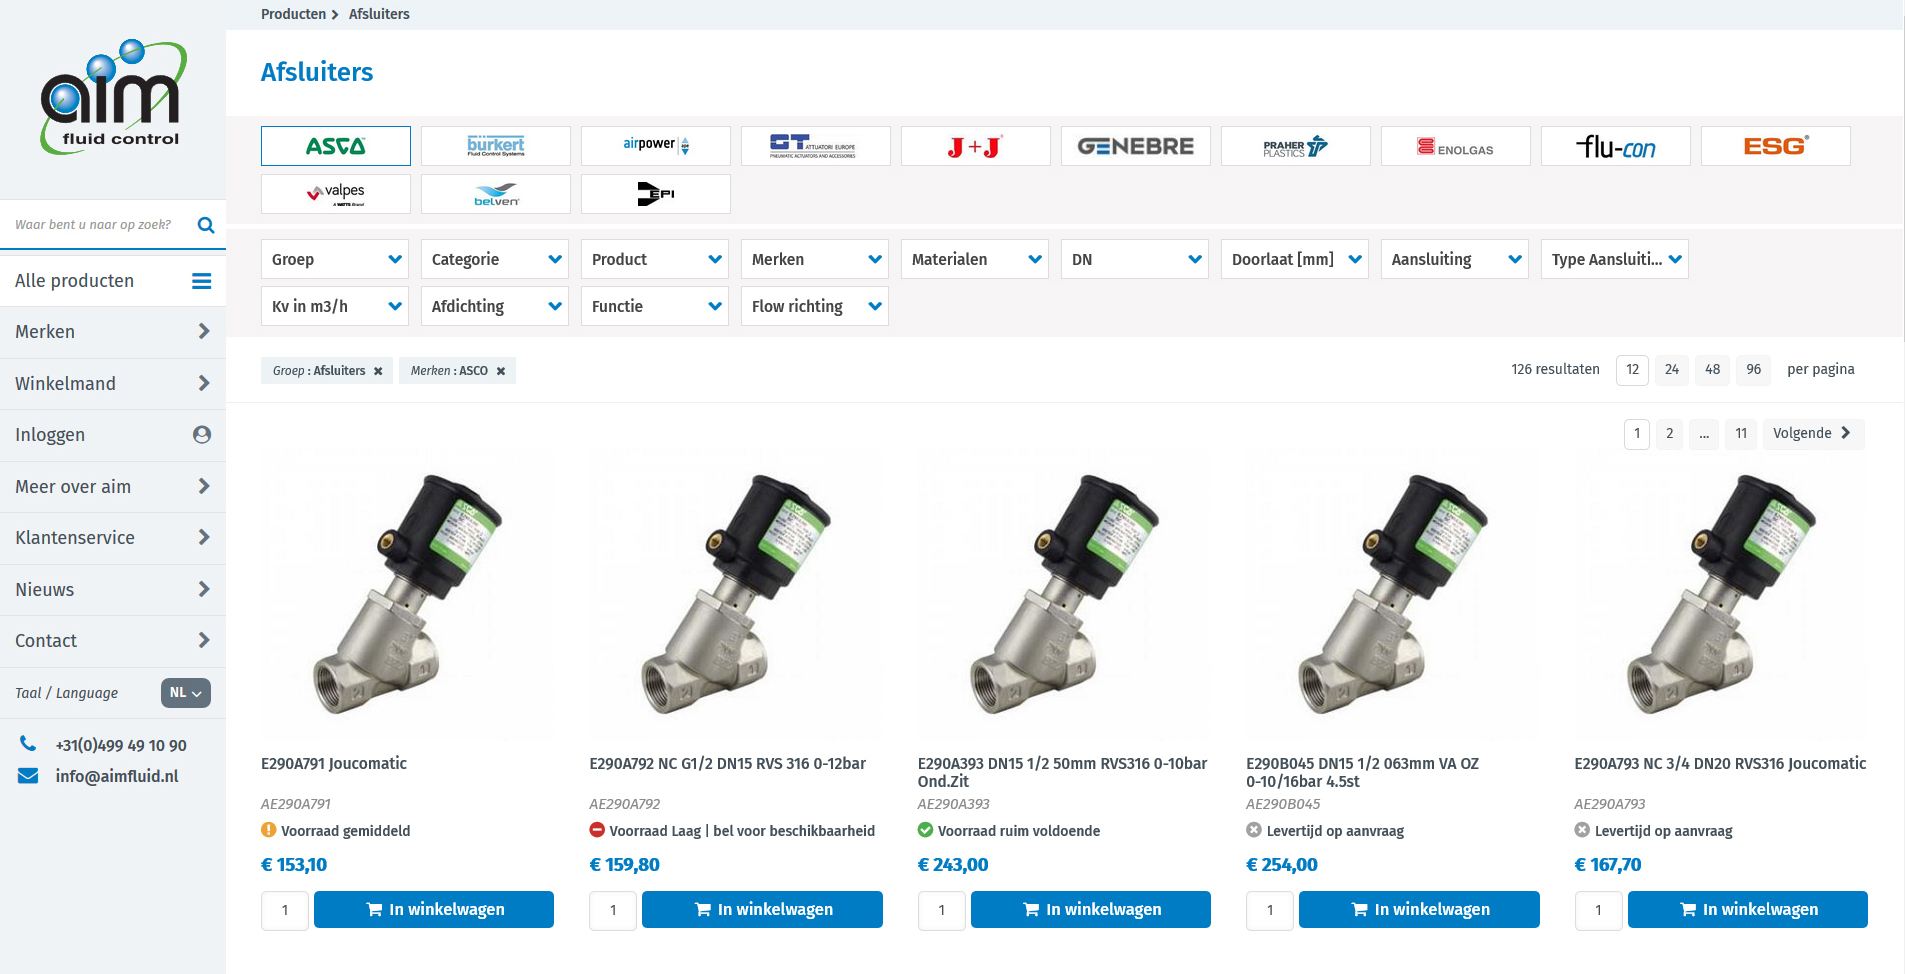The width and height of the screenshot is (1905, 974).
Task: Choose the ESG brand logo filter
Action: (x=1775, y=146)
